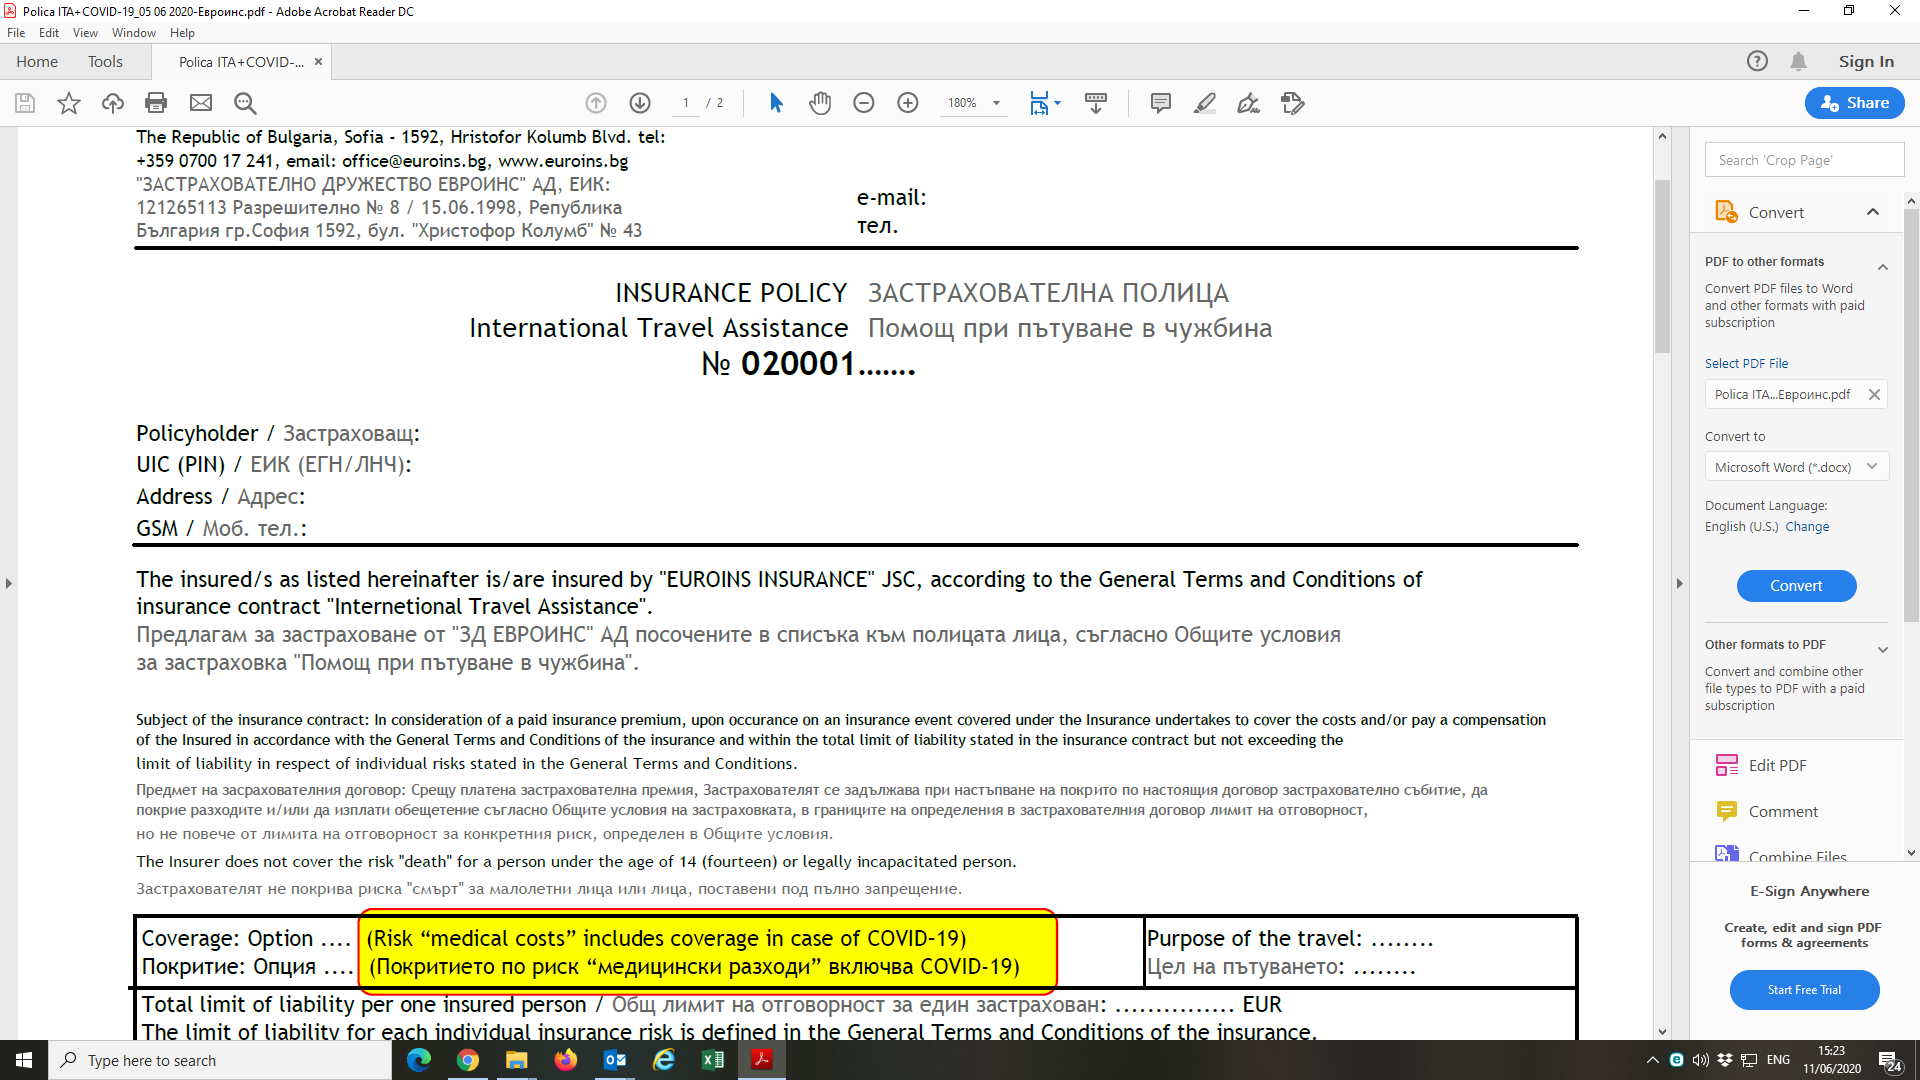Viewport: 1920px width, 1080px height.
Task: Go to next page arrow
Action: pos(640,103)
